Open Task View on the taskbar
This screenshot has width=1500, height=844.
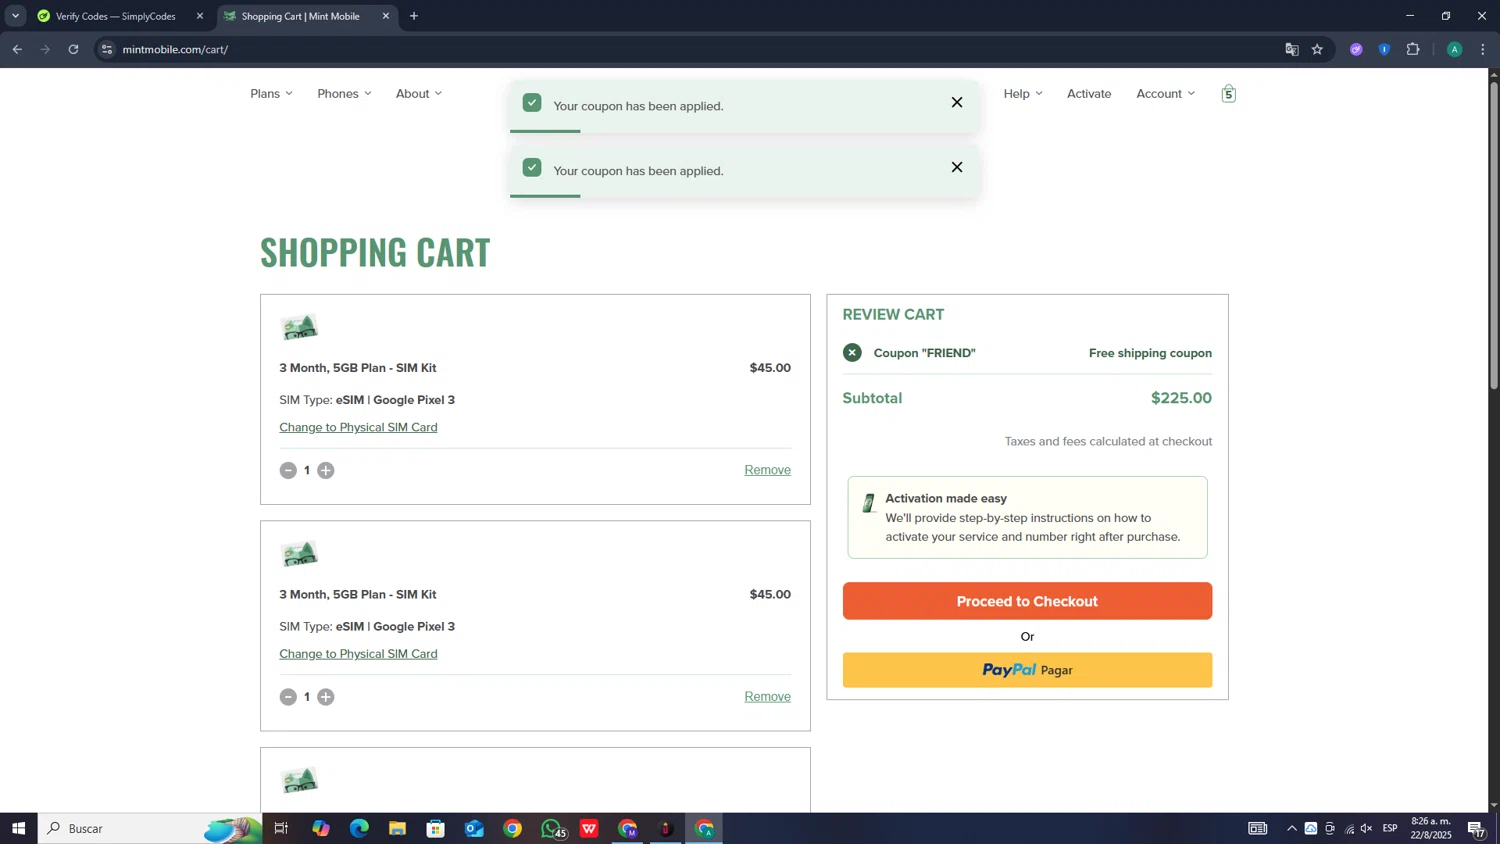point(281,828)
